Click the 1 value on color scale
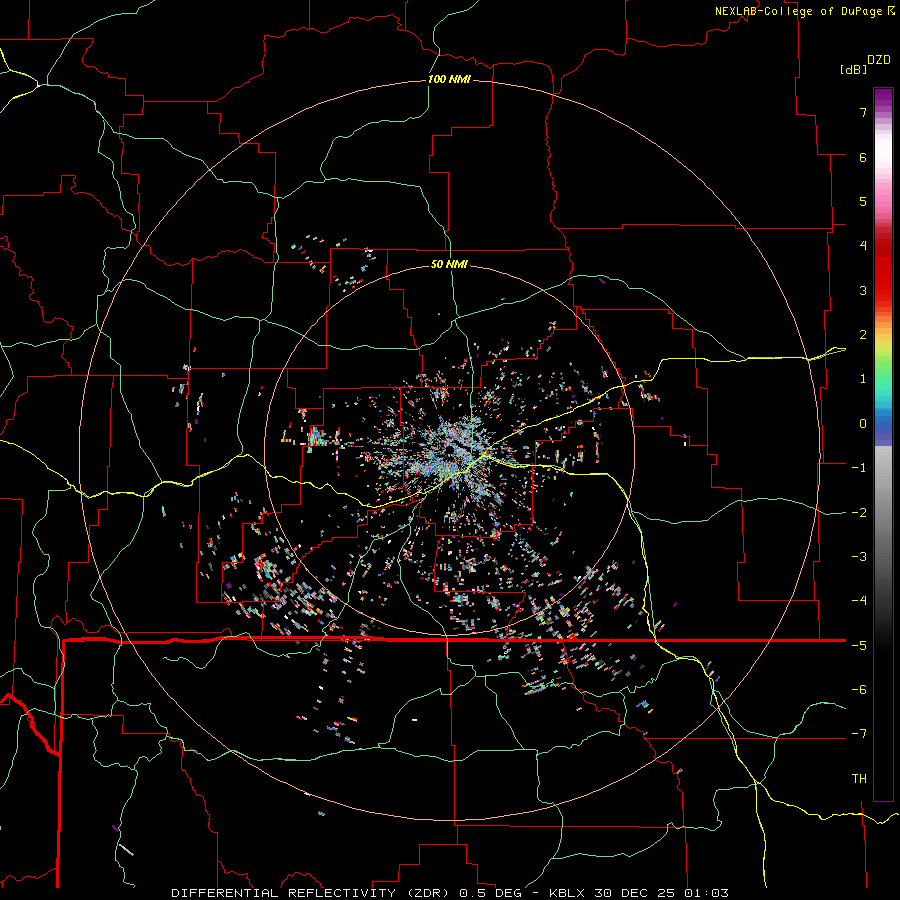This screenshot has height=900, width=900. [863, 379]
